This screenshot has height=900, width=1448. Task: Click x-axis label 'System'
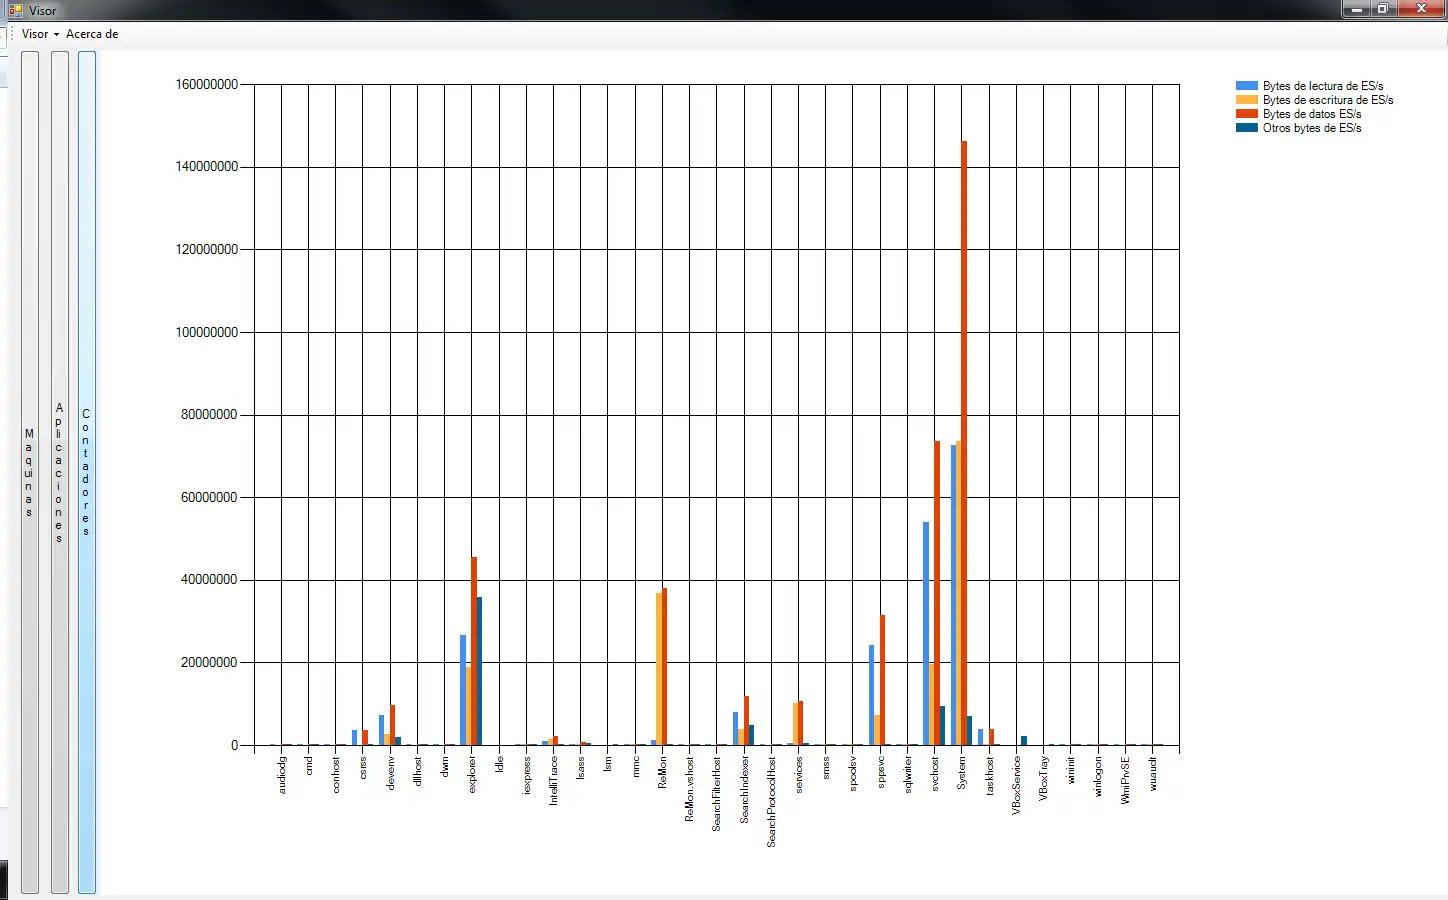click(962, 773)
